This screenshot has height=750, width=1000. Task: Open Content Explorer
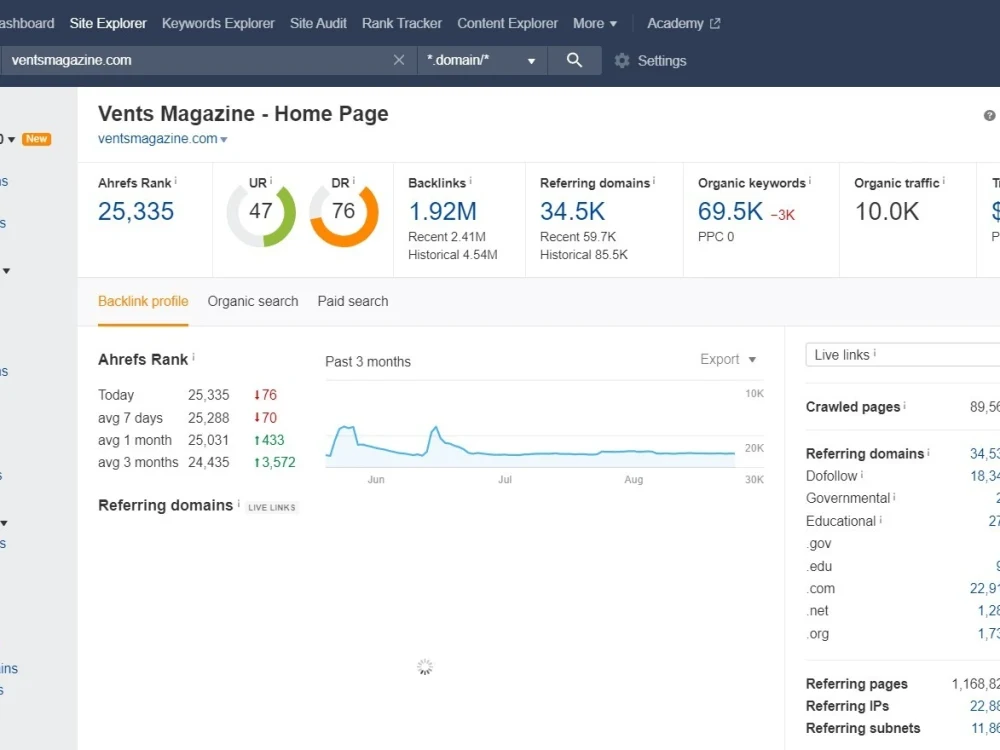[x=508, y=24]
